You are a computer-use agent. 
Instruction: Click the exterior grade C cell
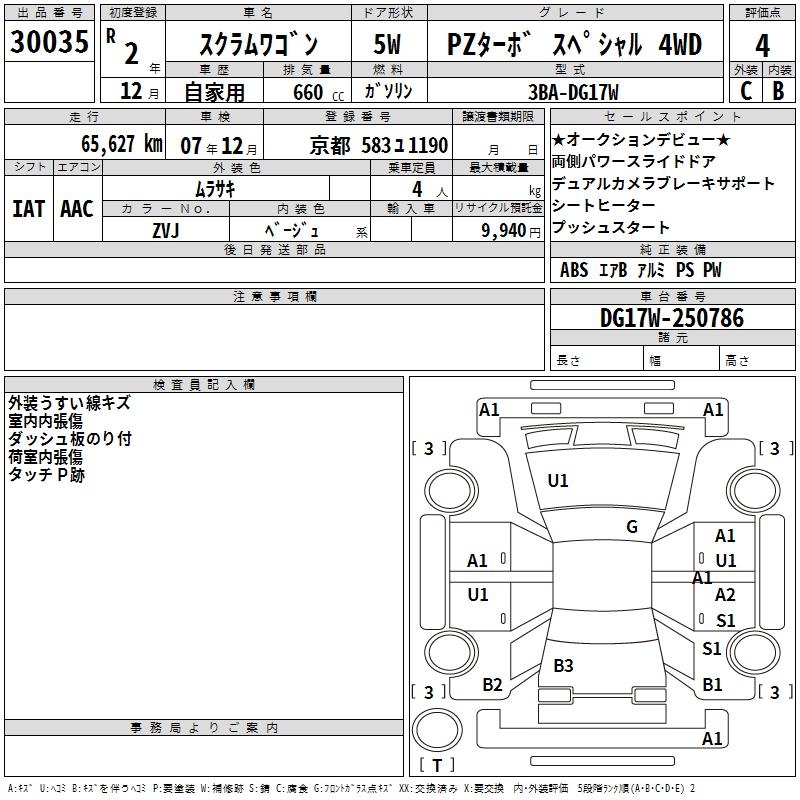click(x=745, y=90)
